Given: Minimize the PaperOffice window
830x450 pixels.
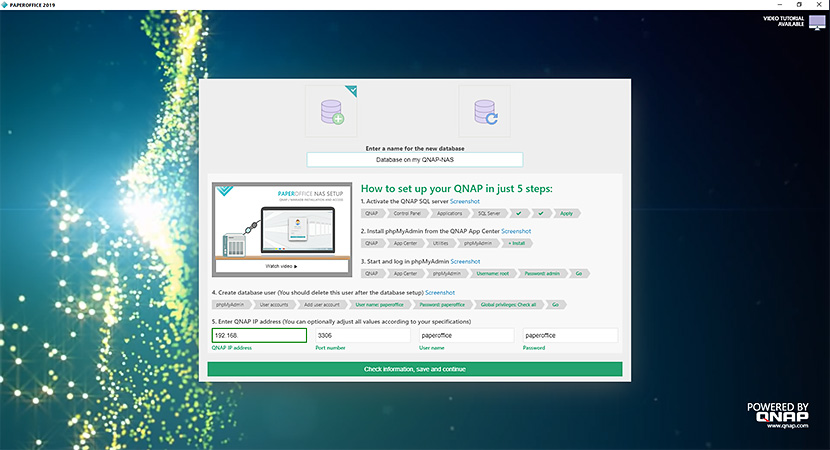Looking at the screenshot, I should 780,5.
